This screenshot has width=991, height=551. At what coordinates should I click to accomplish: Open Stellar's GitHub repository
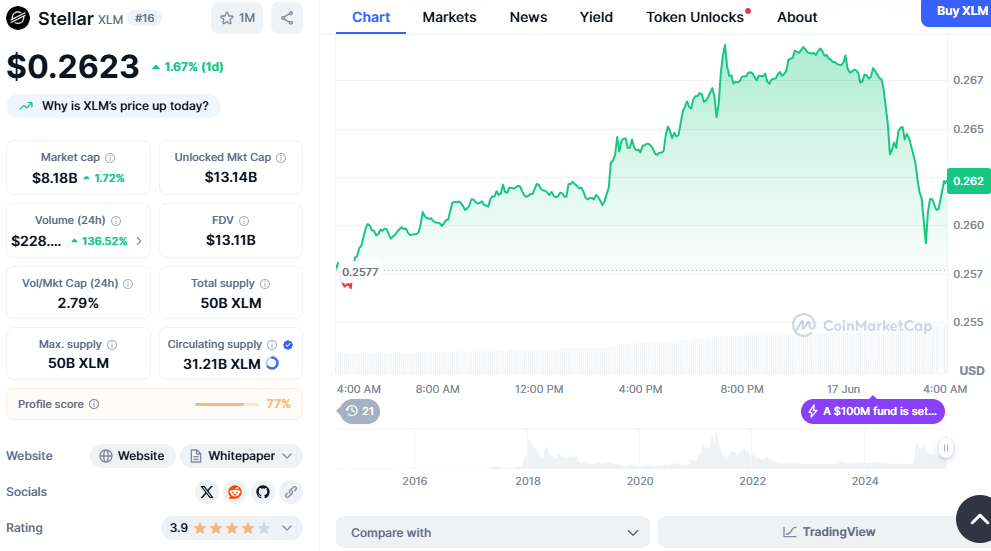point(263,492)
